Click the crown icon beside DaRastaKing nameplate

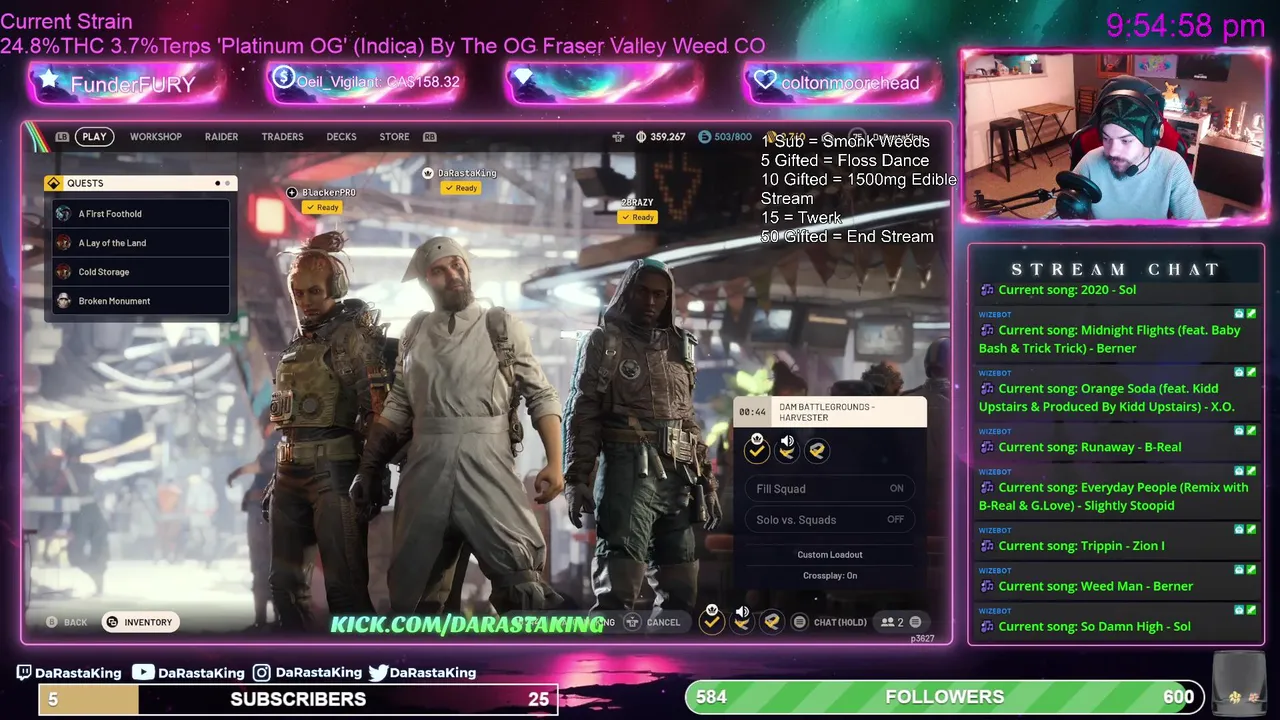(428, 173)
